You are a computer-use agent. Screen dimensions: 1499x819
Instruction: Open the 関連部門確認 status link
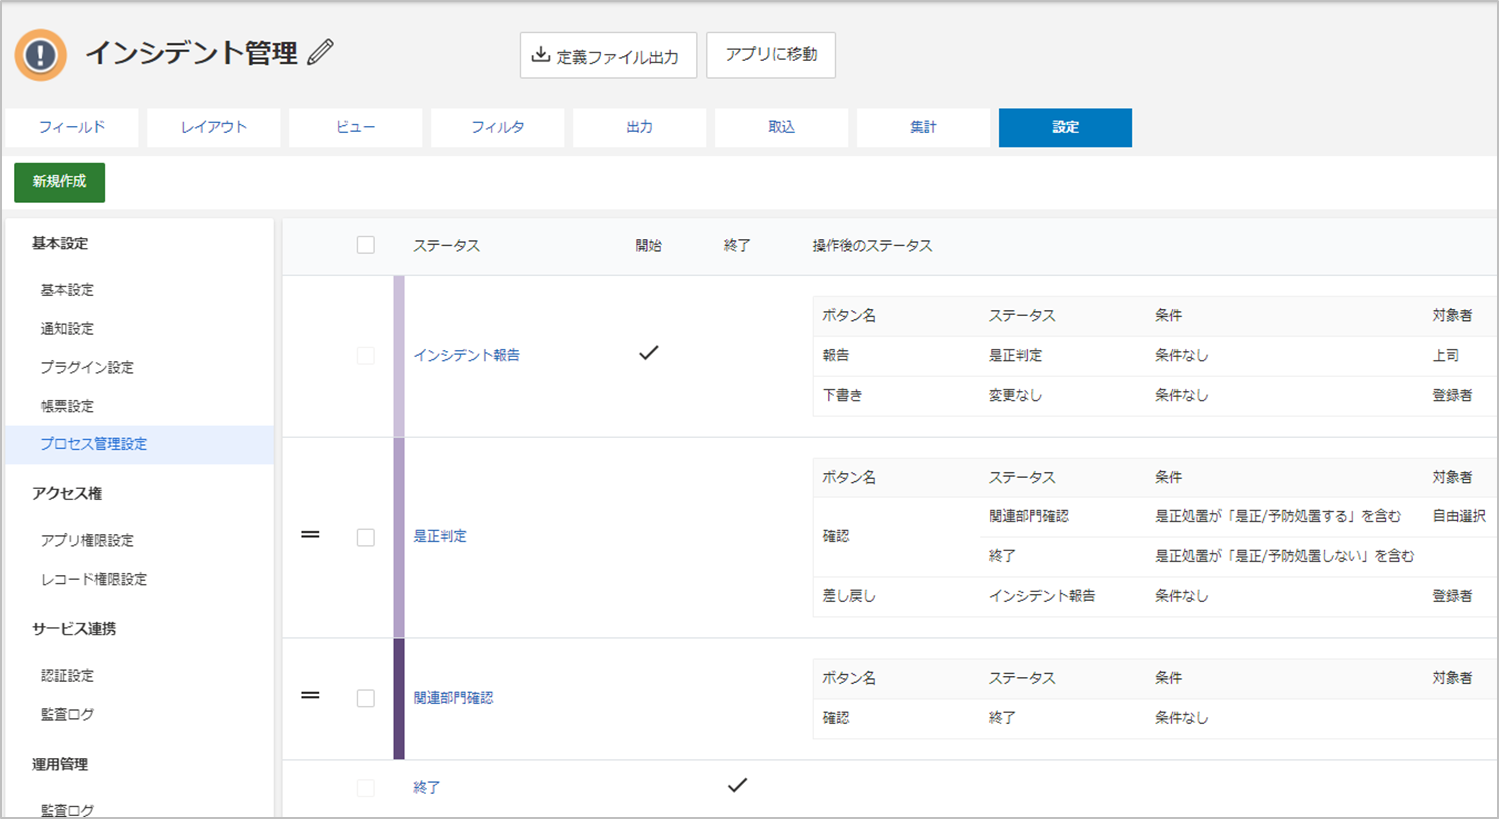pos(453,698)
